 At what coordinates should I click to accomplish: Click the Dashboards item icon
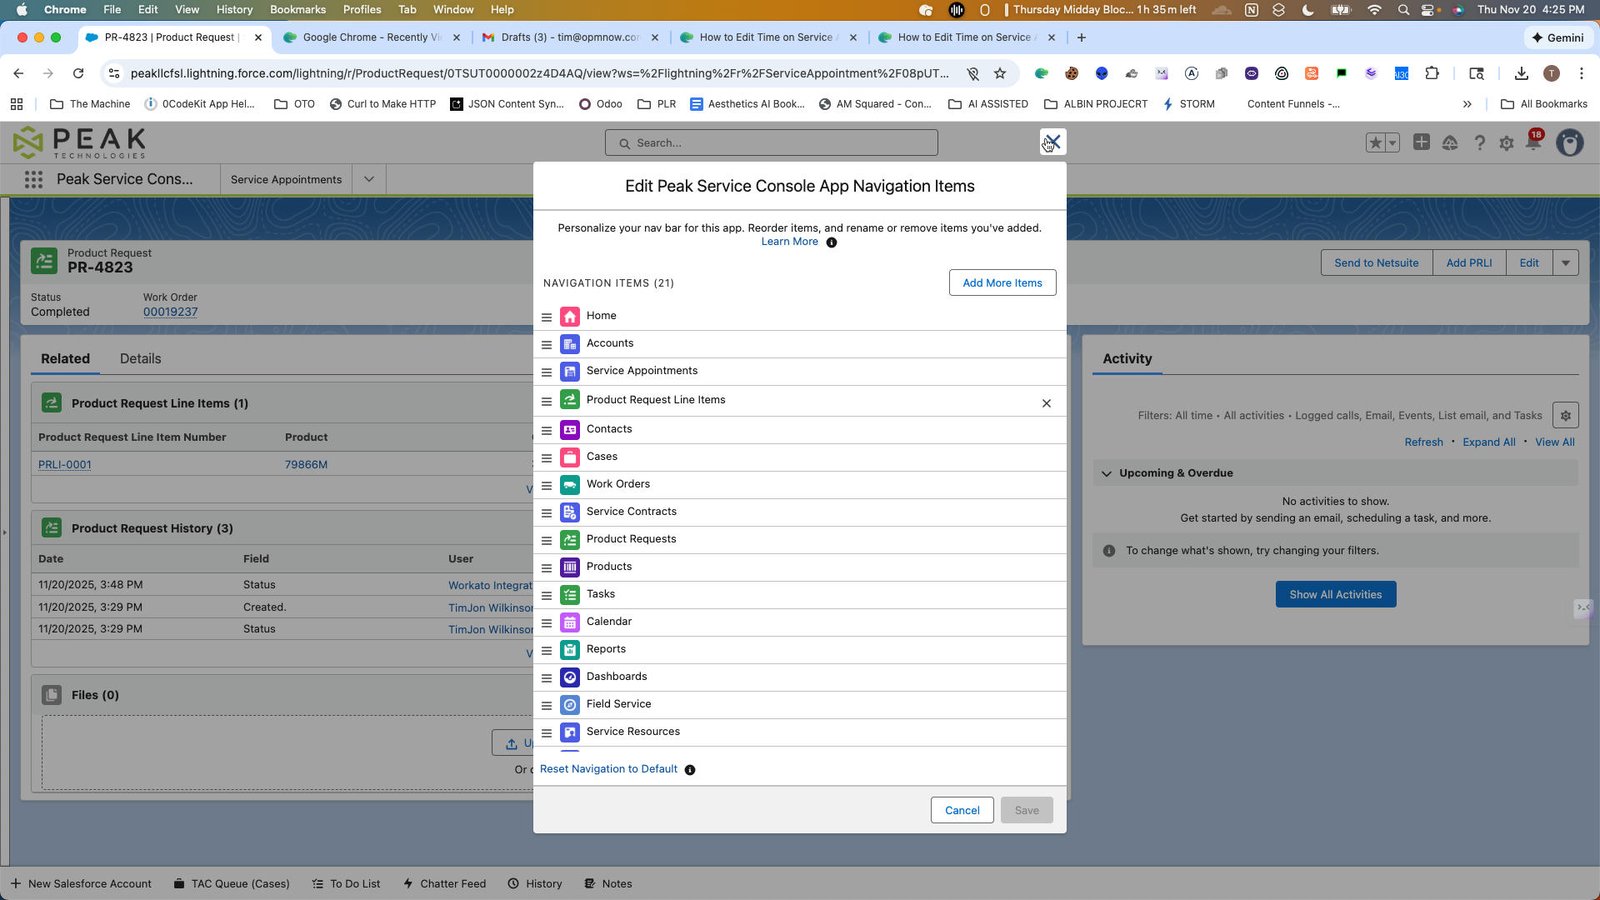569,677
